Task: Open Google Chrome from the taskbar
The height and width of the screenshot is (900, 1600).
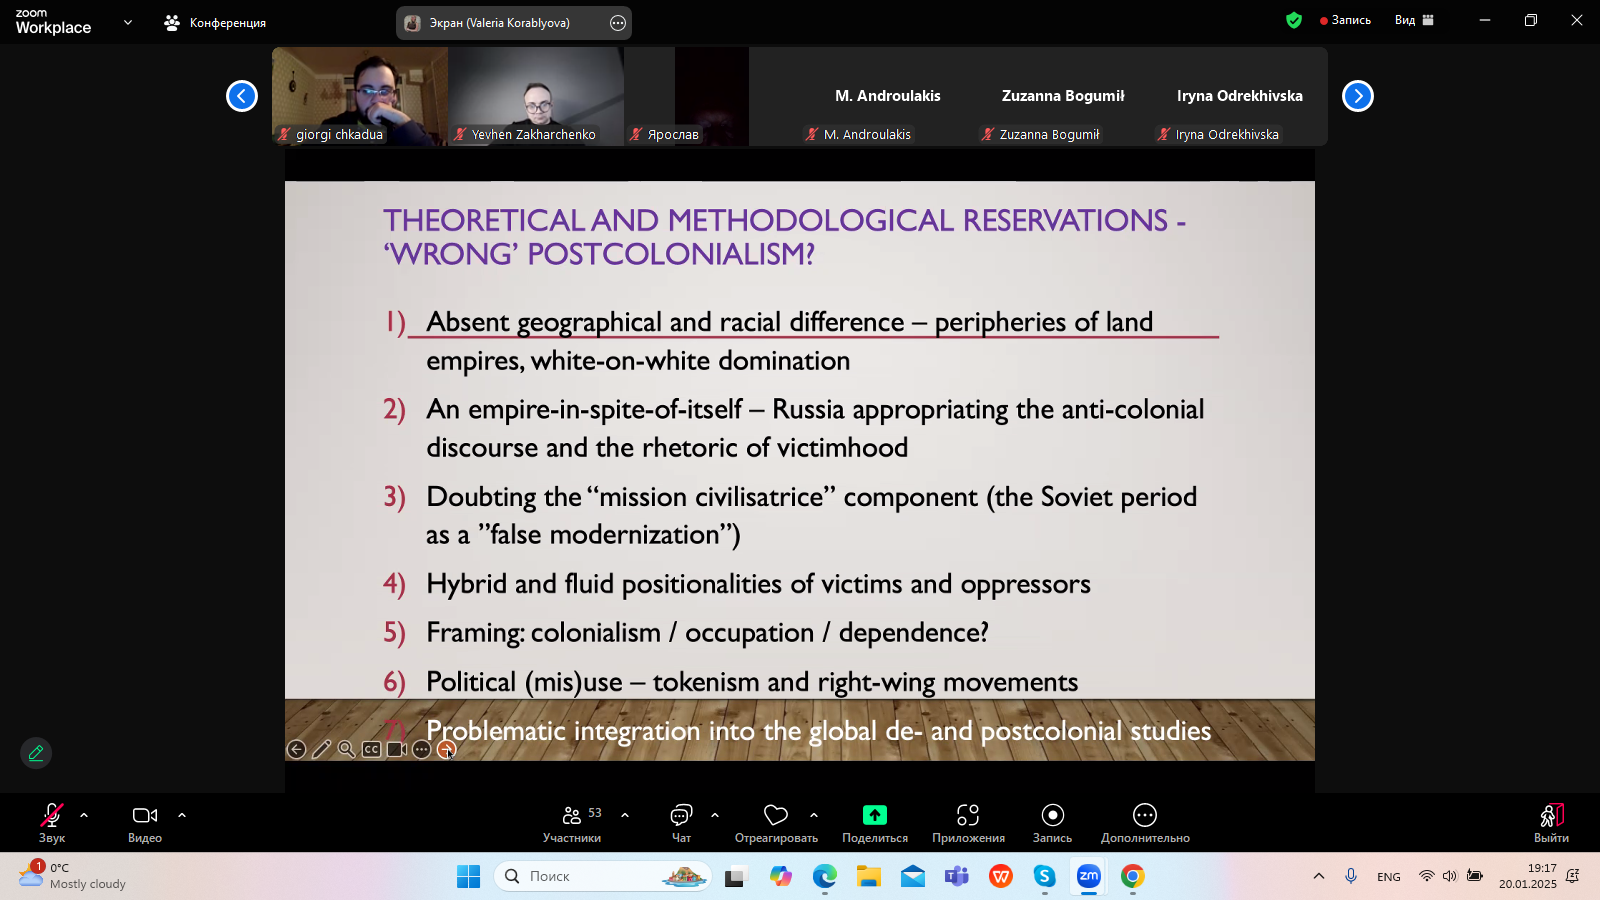Action: pos(1133,877)
